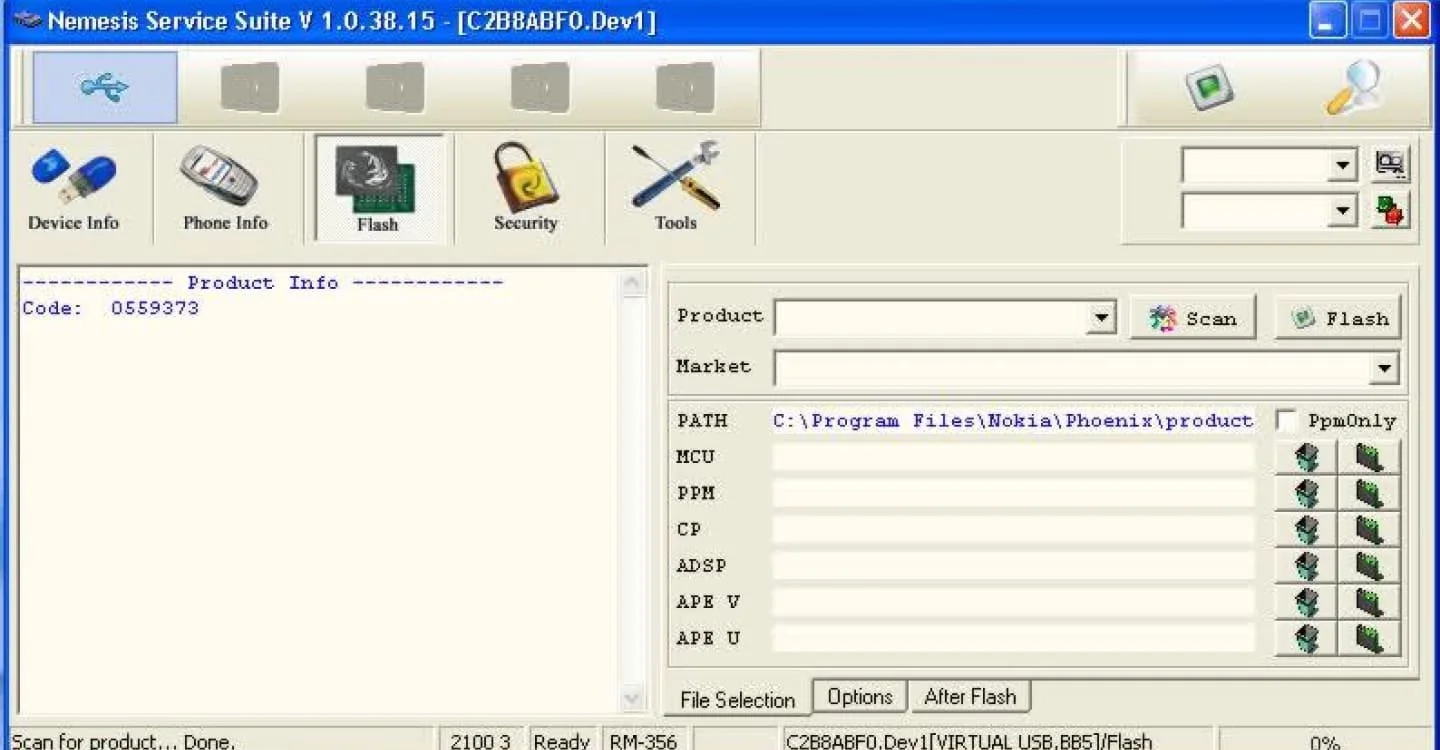Click the green chip icon in top bar
The height and width of the screenshot is (750, 1440).
1209,88
